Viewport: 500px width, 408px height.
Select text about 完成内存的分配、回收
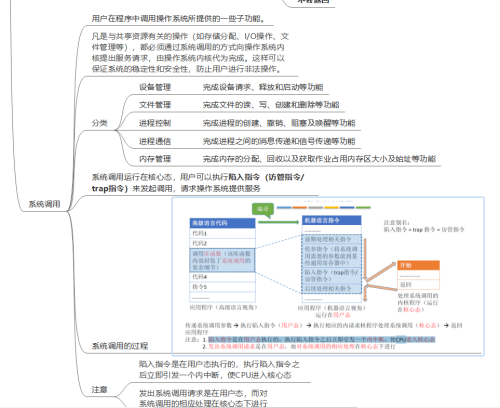coord(319,159)
